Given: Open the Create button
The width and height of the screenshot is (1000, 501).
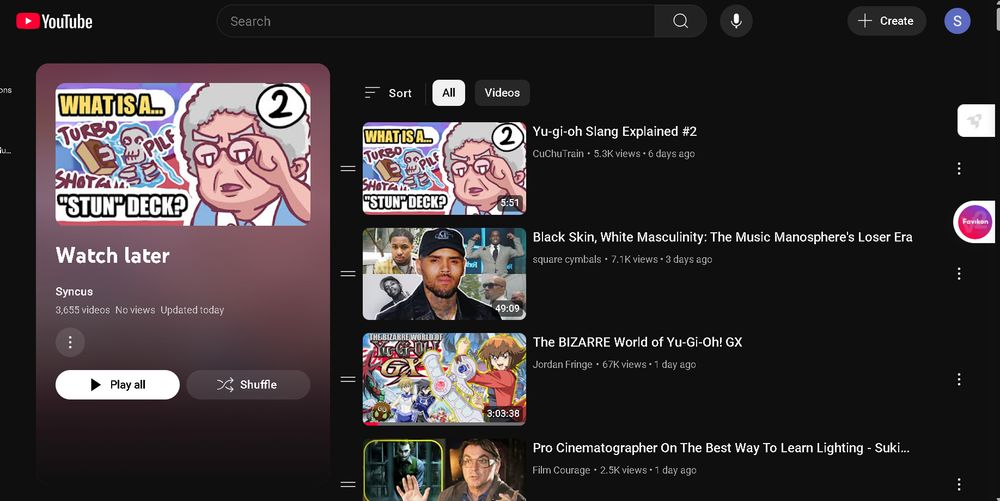Looking at the screenshot, I should tap(886, 21).
